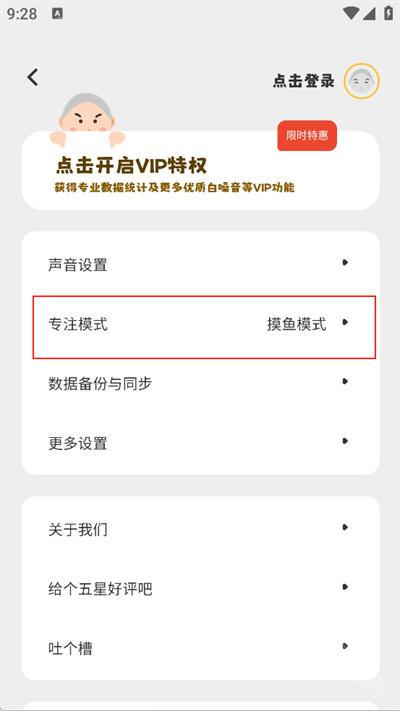Open the 关于我们 menu entry
Screen dimensions: 400x711
[x=200, y=528]
